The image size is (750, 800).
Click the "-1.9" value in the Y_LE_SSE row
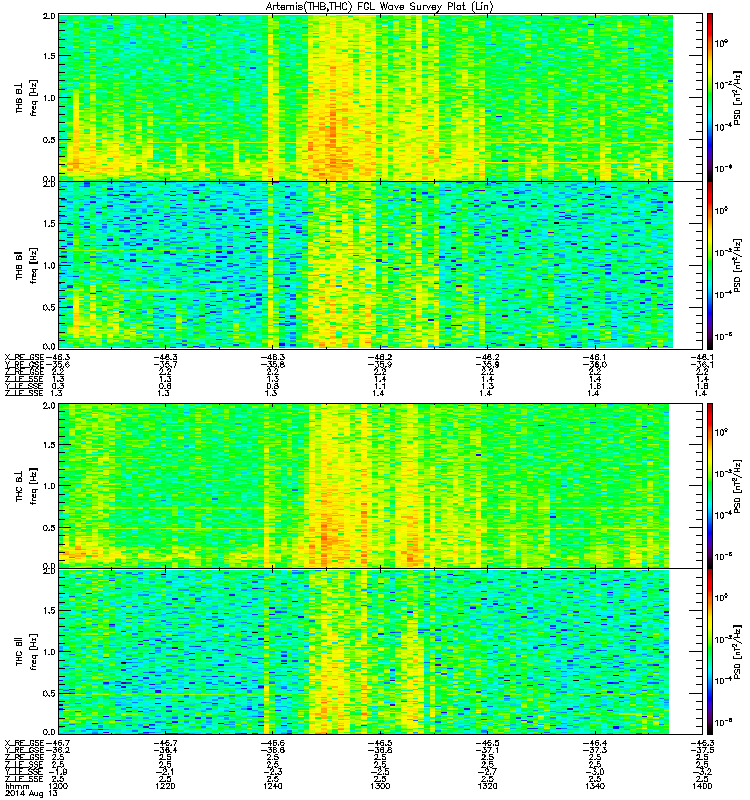tap(59, 771)
